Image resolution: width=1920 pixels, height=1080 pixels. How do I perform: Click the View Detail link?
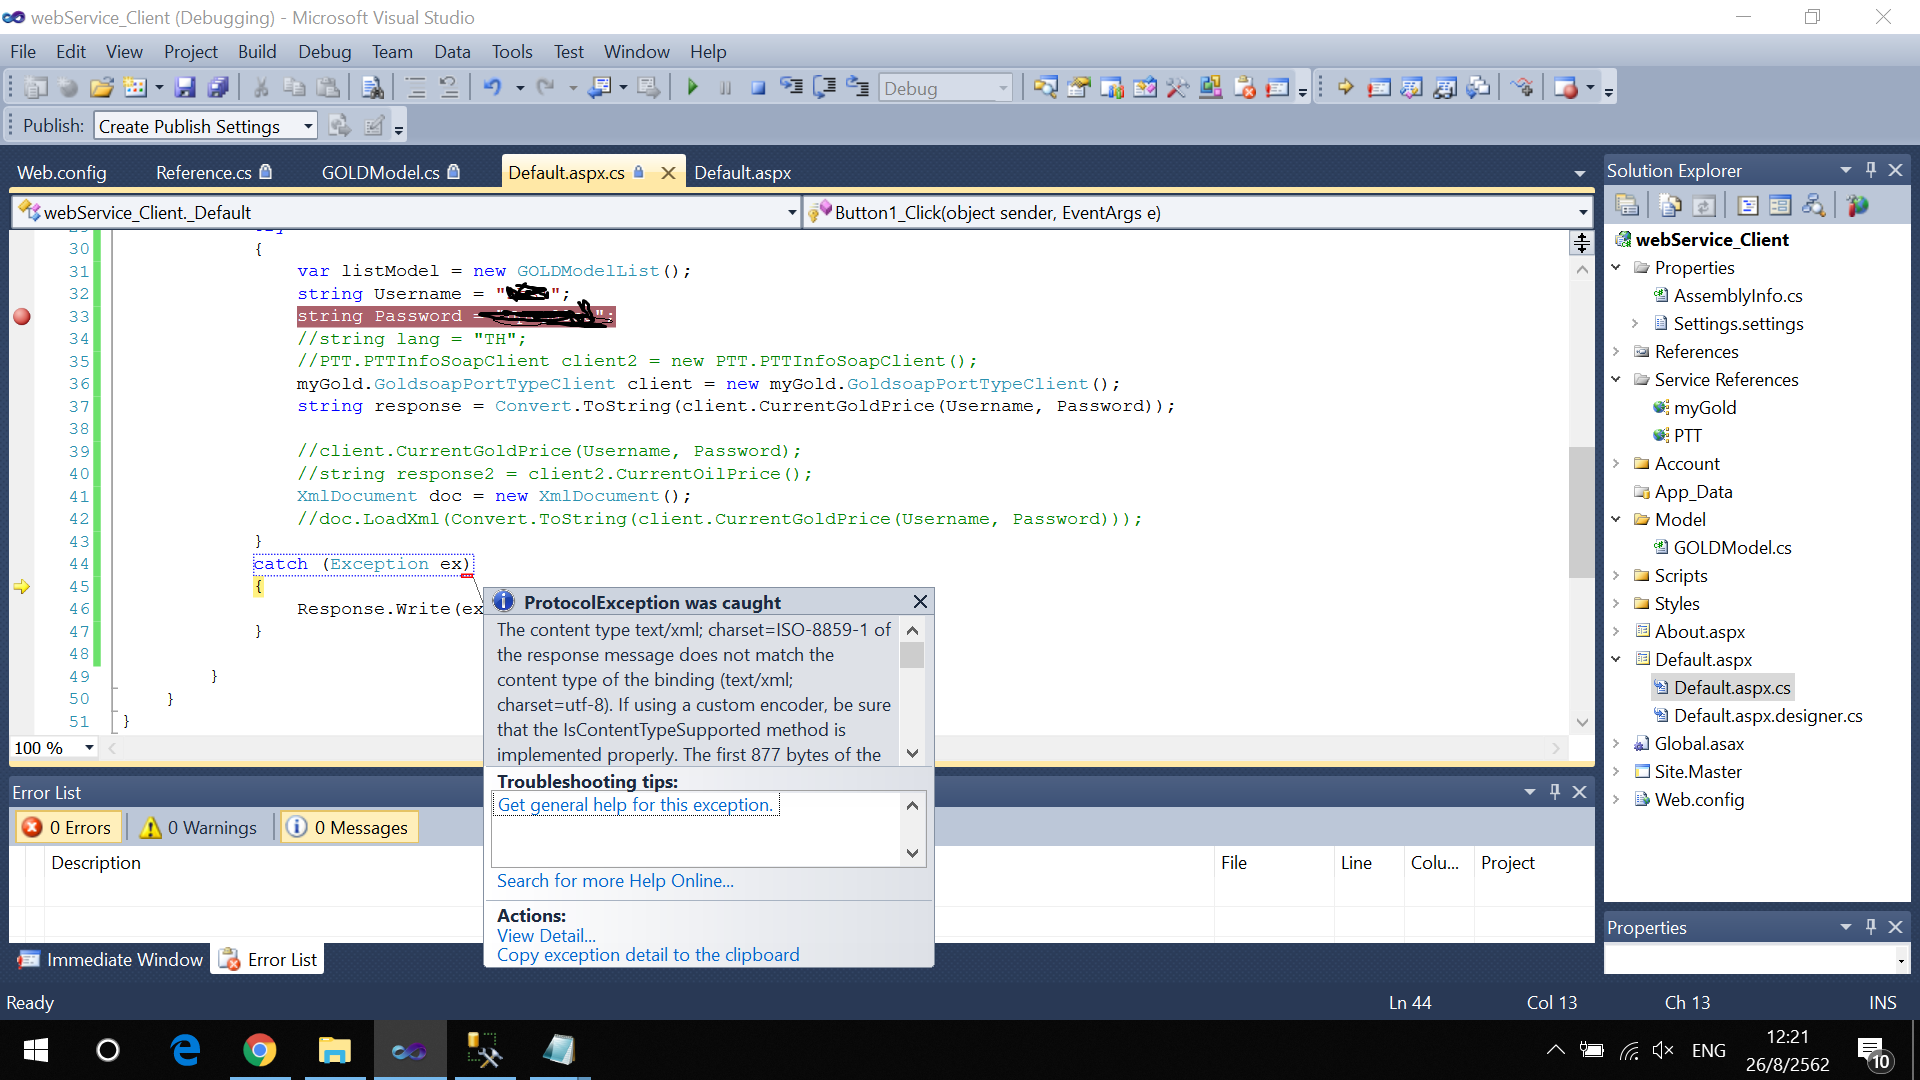tap(546, 936)
